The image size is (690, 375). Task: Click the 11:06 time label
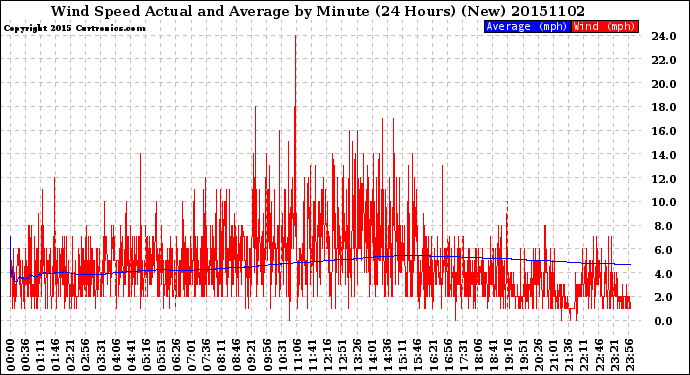coord(297,355)
